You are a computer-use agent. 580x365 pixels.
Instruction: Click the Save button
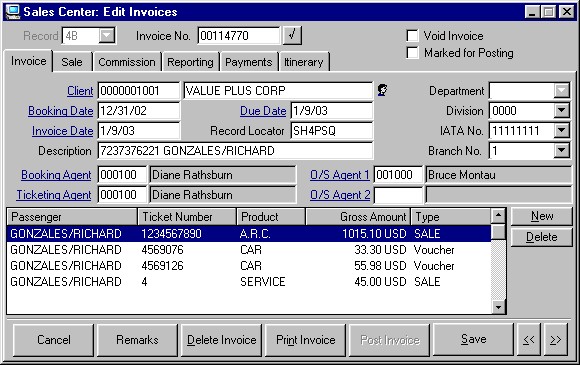pyautogui.click(x=473, y=339)
